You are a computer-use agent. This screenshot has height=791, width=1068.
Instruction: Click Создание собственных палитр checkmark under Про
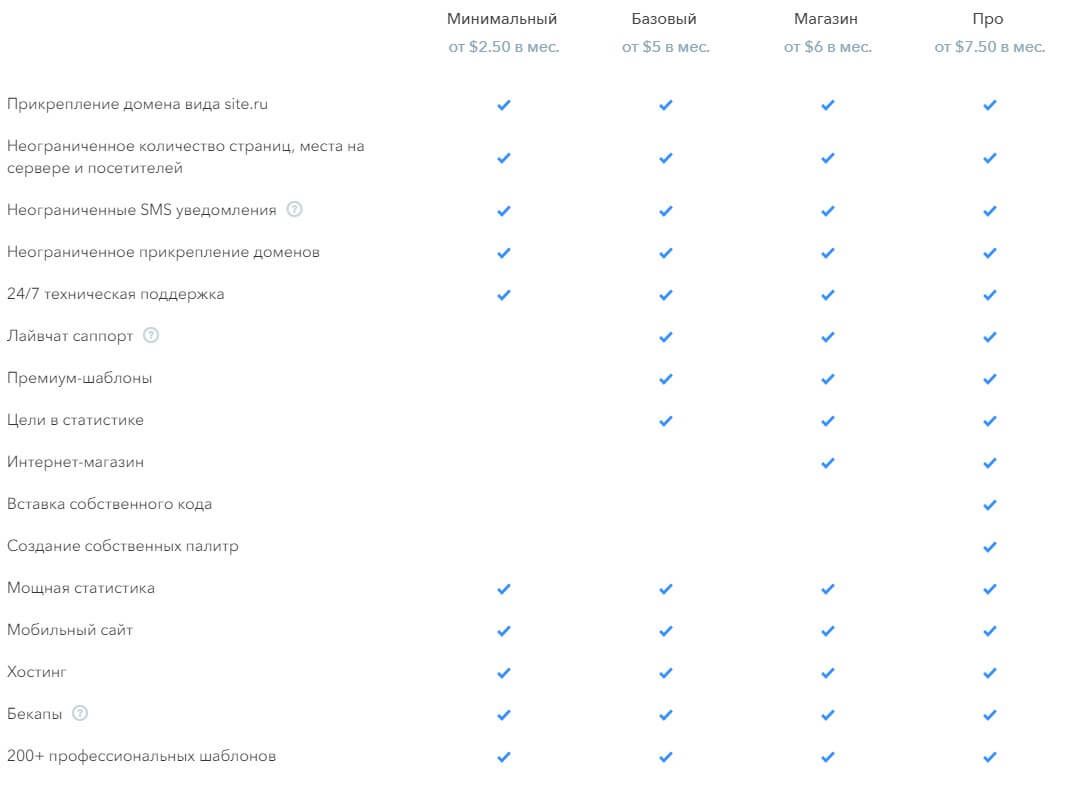pos(990,547)
